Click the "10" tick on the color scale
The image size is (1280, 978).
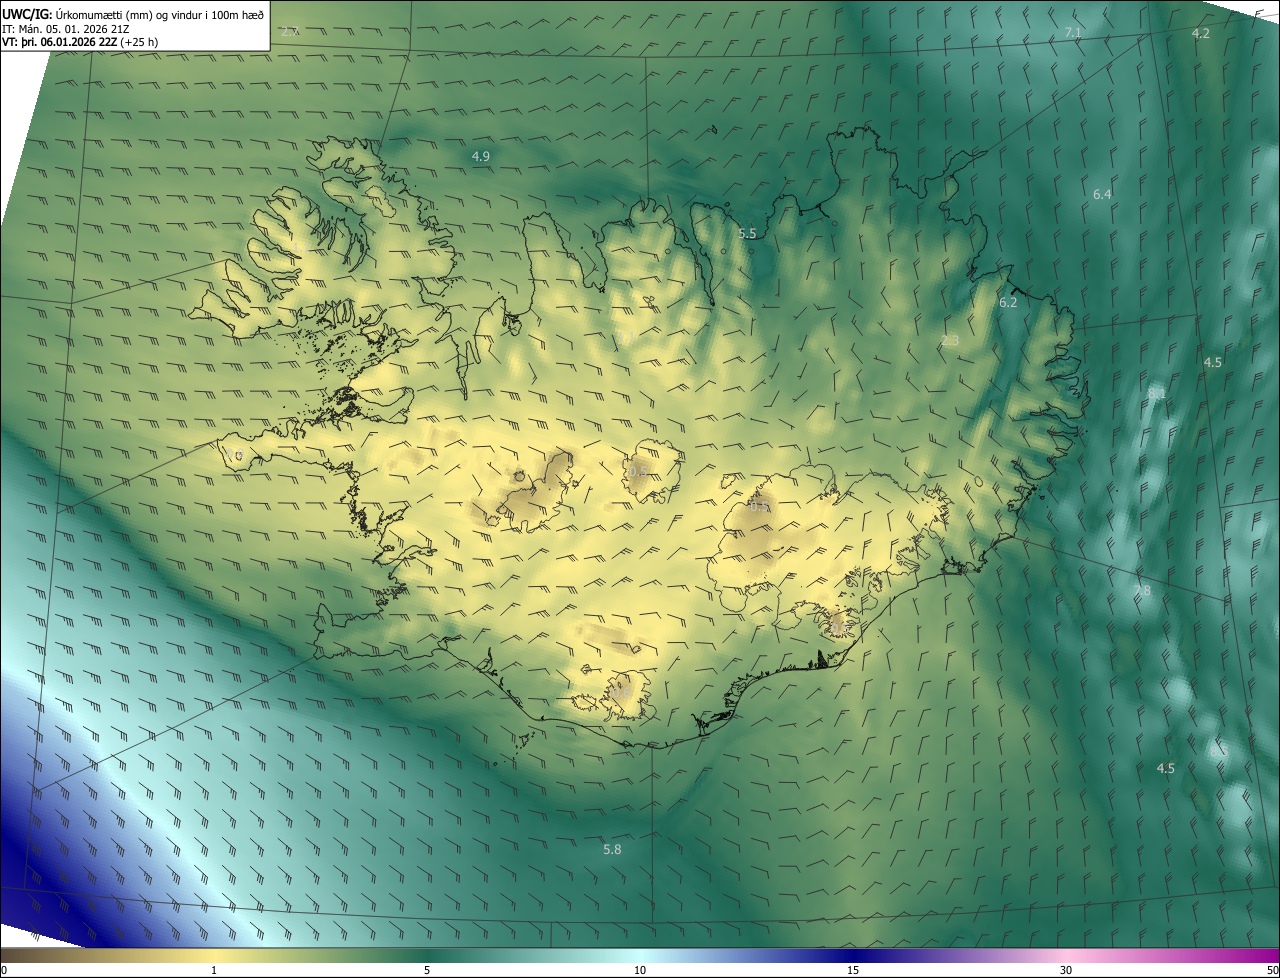640,970
